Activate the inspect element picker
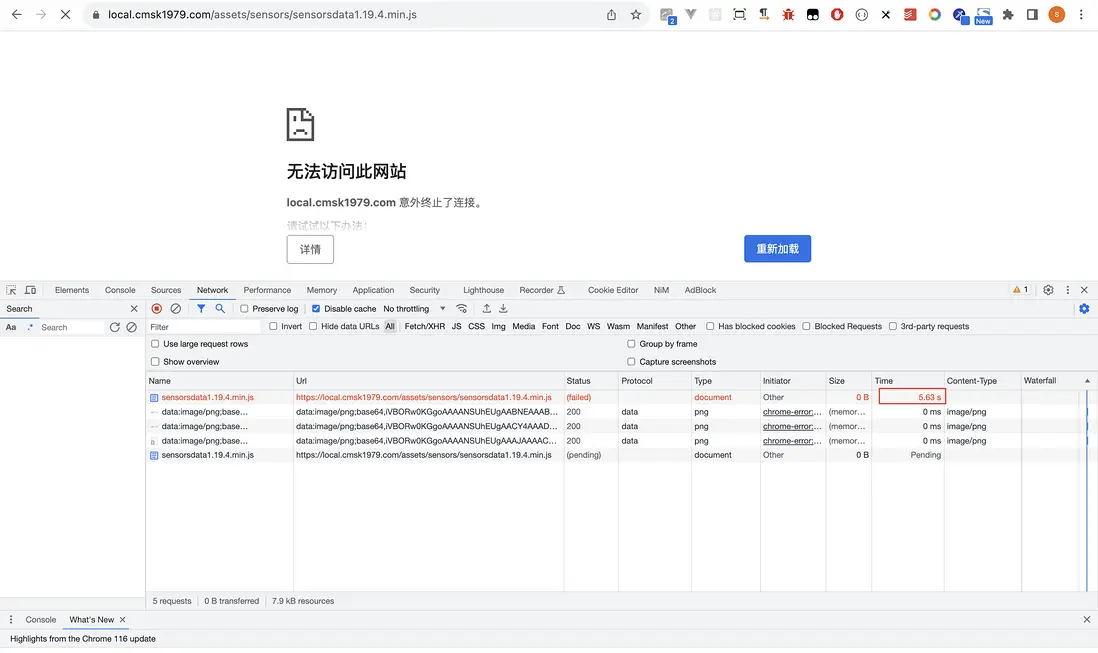 click(x=11, y=290)
